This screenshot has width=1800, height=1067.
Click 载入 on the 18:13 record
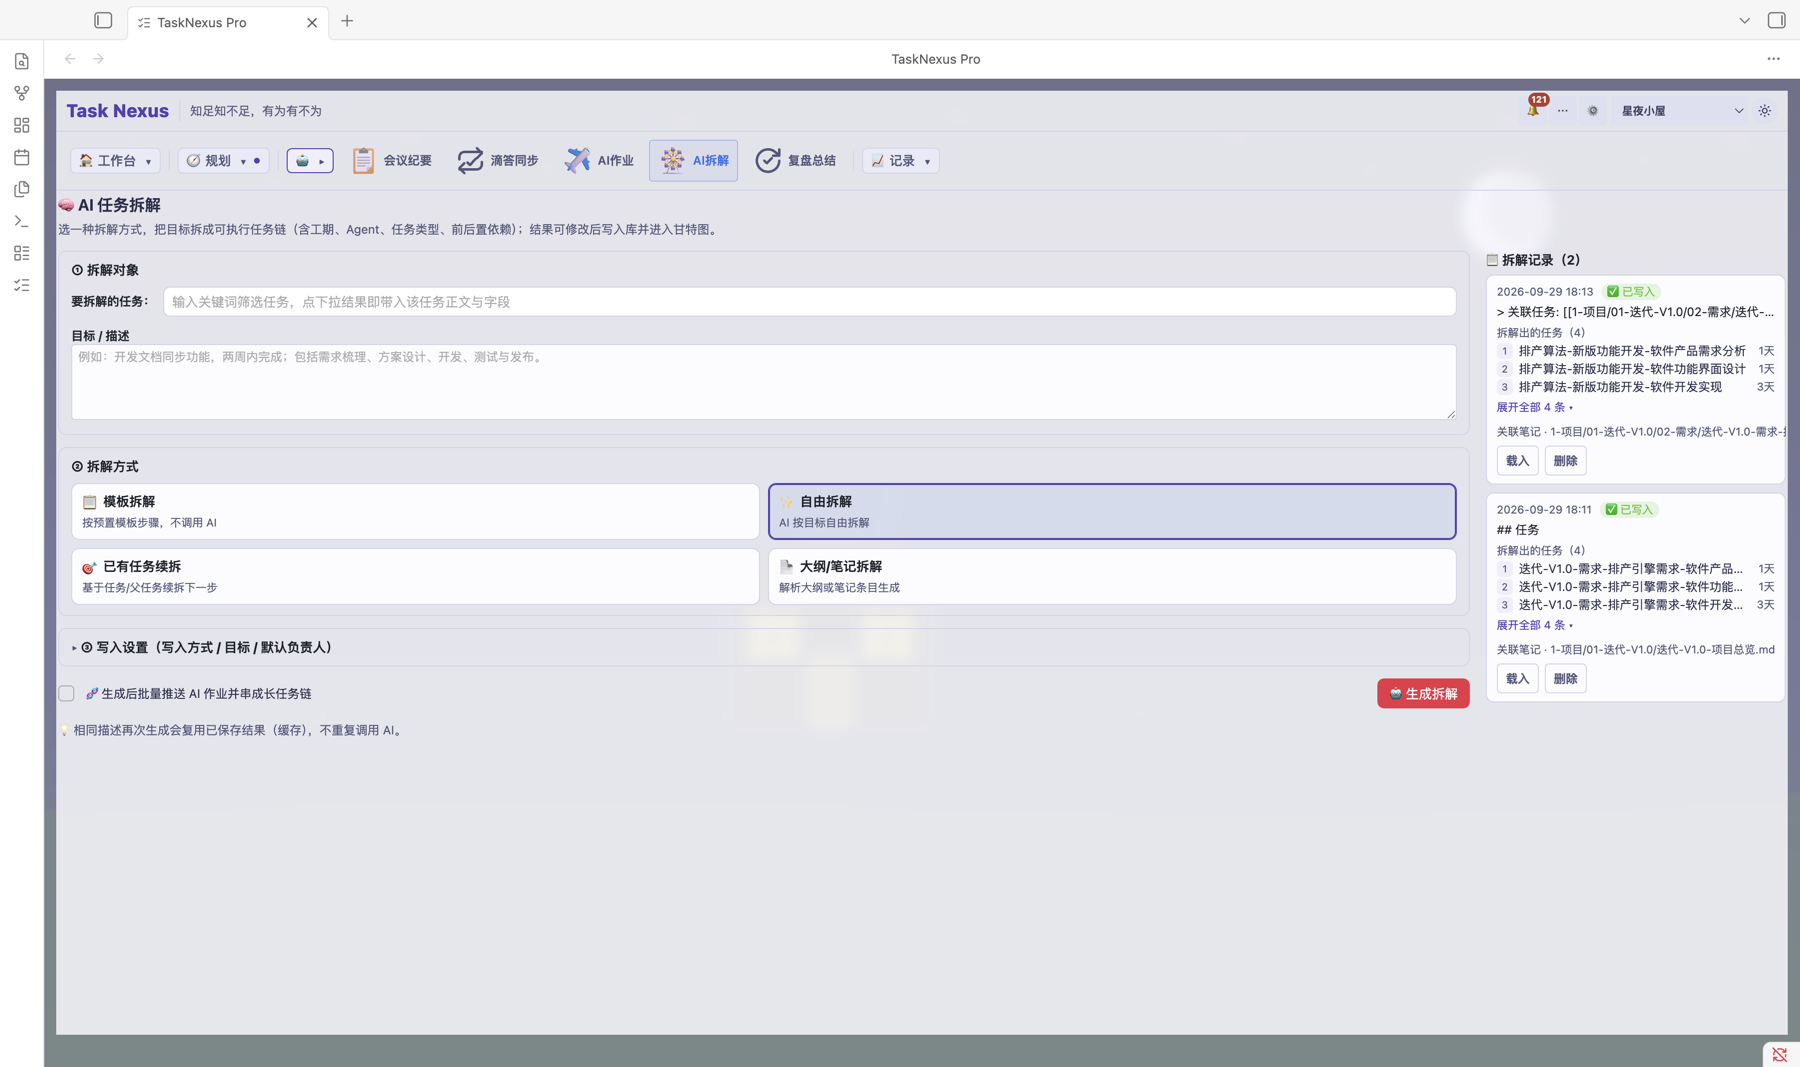(1517, 461)
